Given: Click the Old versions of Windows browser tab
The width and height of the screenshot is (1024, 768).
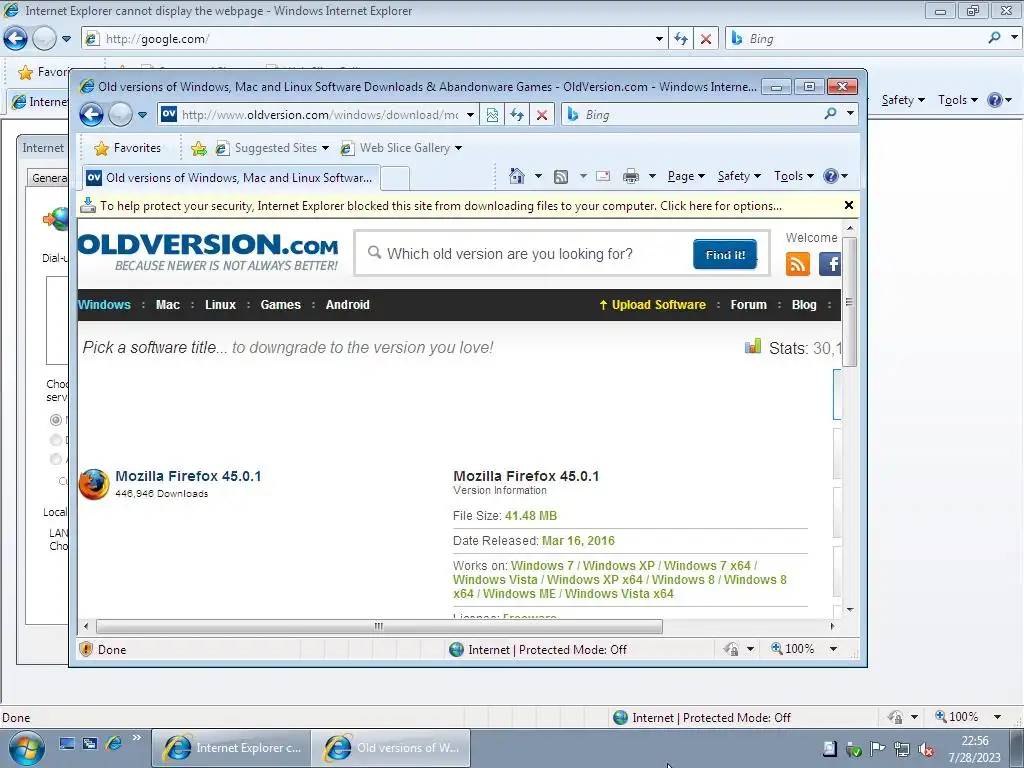Looking at the screenshot, I should point(231,178).
